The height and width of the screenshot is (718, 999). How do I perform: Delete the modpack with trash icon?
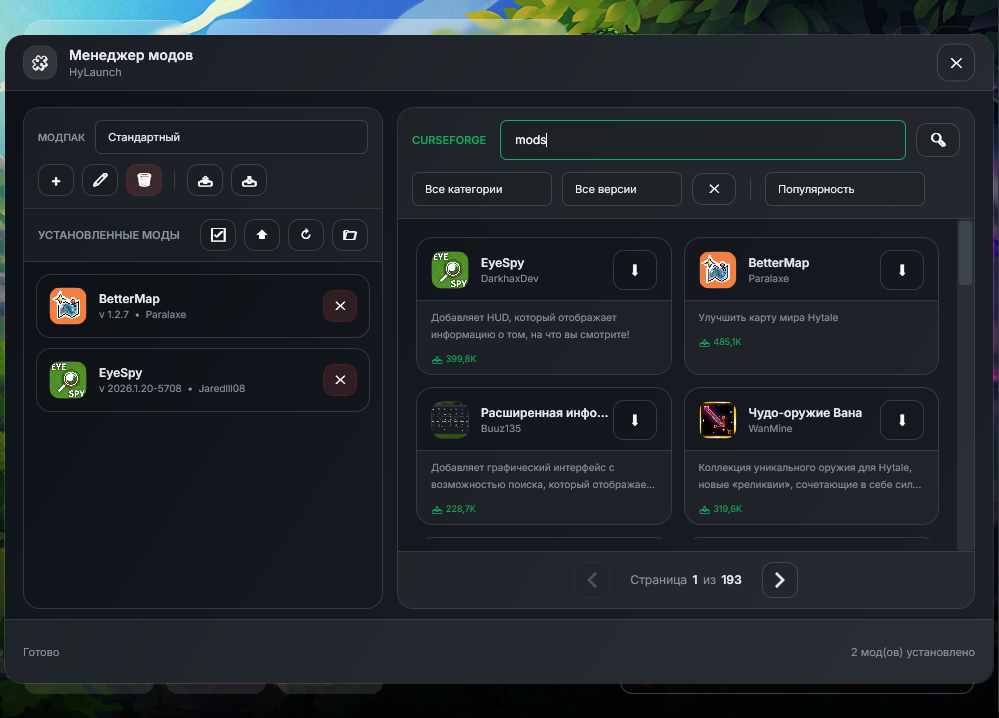point(144,181)
